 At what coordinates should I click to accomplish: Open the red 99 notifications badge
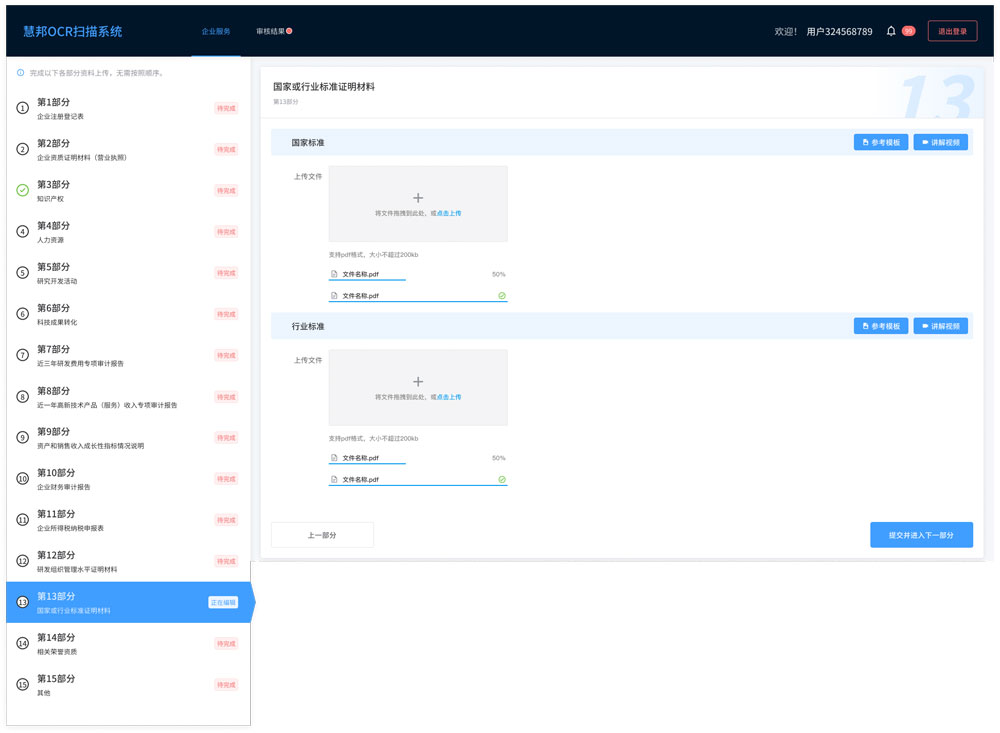point(908,31)
